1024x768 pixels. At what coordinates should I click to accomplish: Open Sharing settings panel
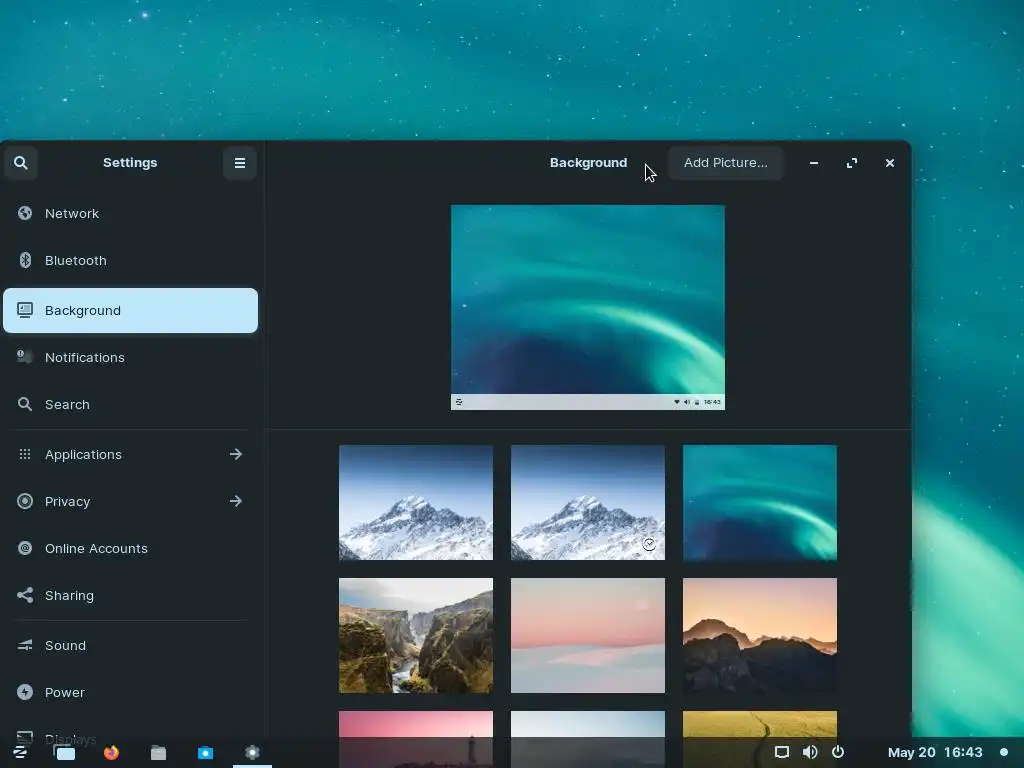[x=131, y=596]
